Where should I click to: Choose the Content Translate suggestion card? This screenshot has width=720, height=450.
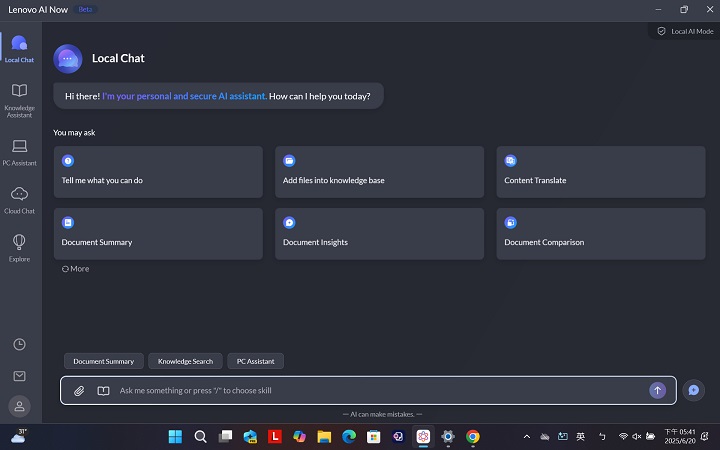point(601,172)
